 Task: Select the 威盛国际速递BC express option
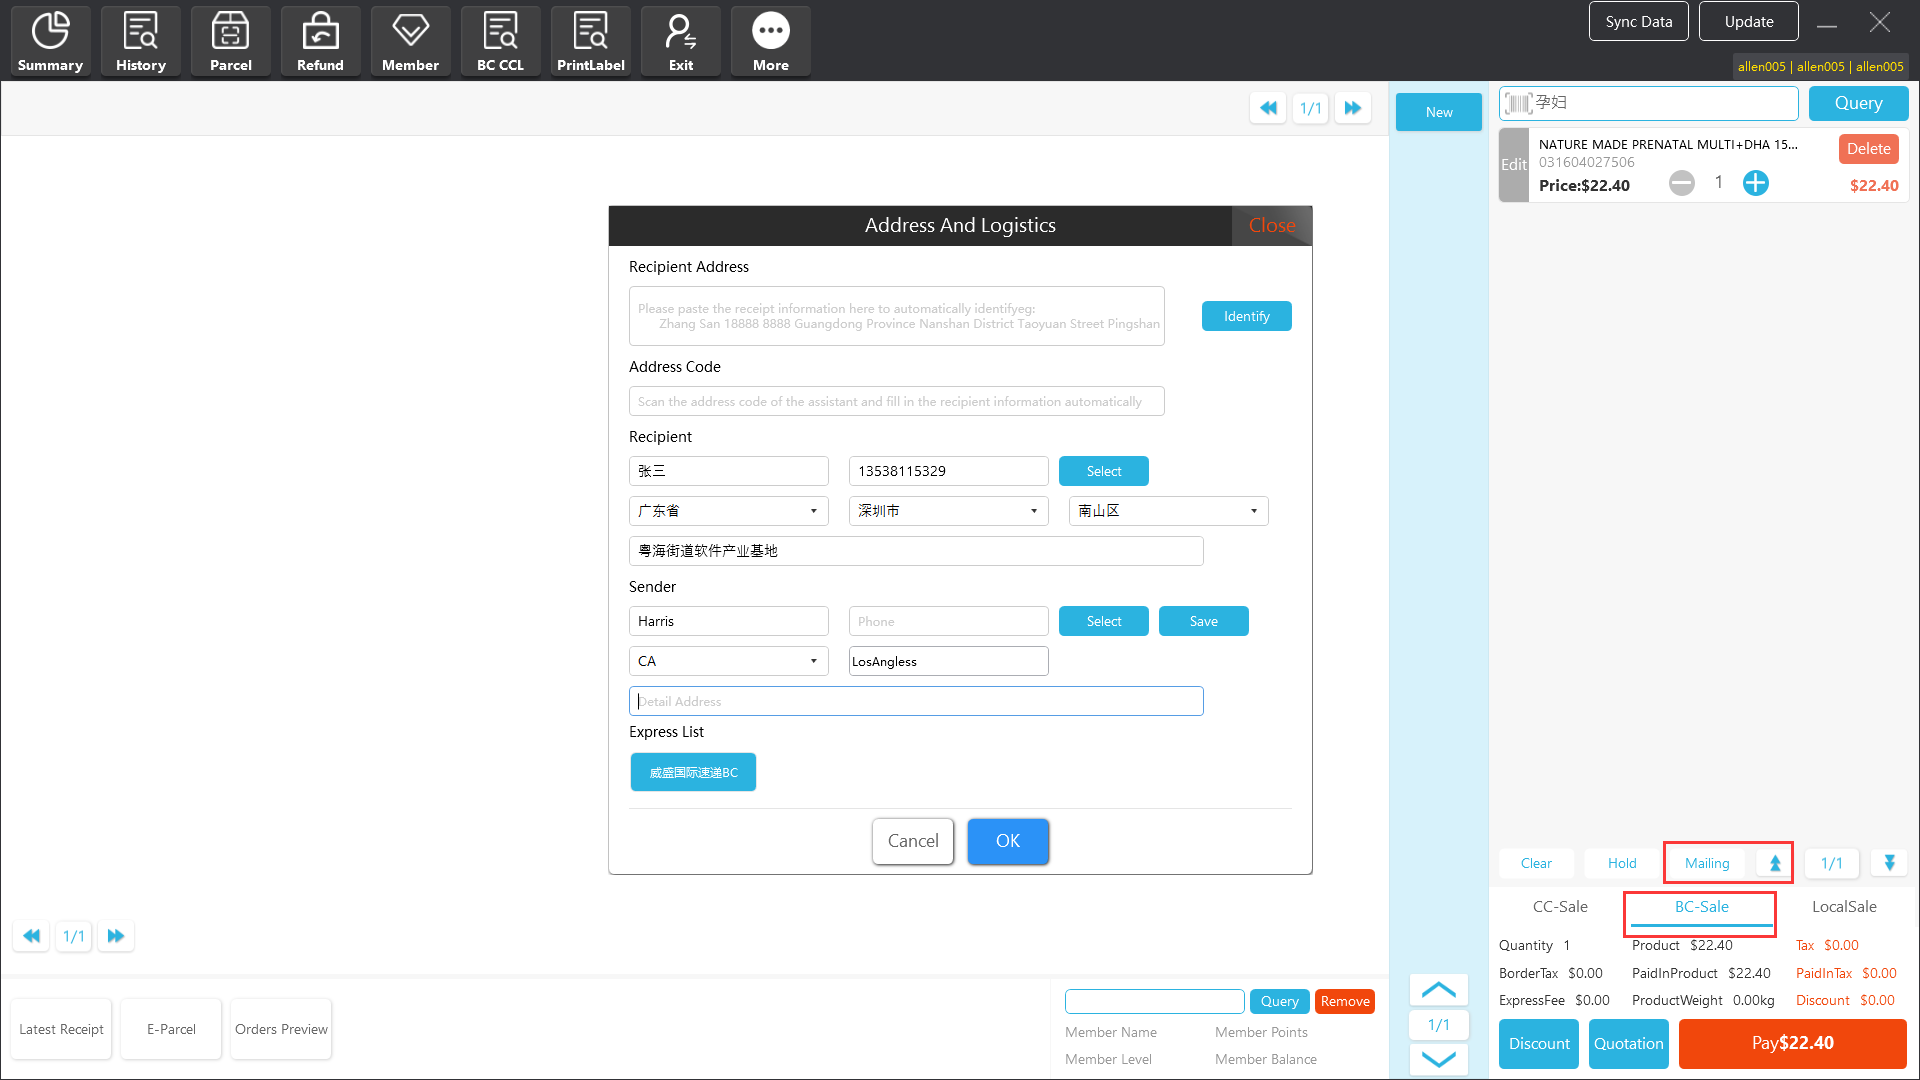693,772
